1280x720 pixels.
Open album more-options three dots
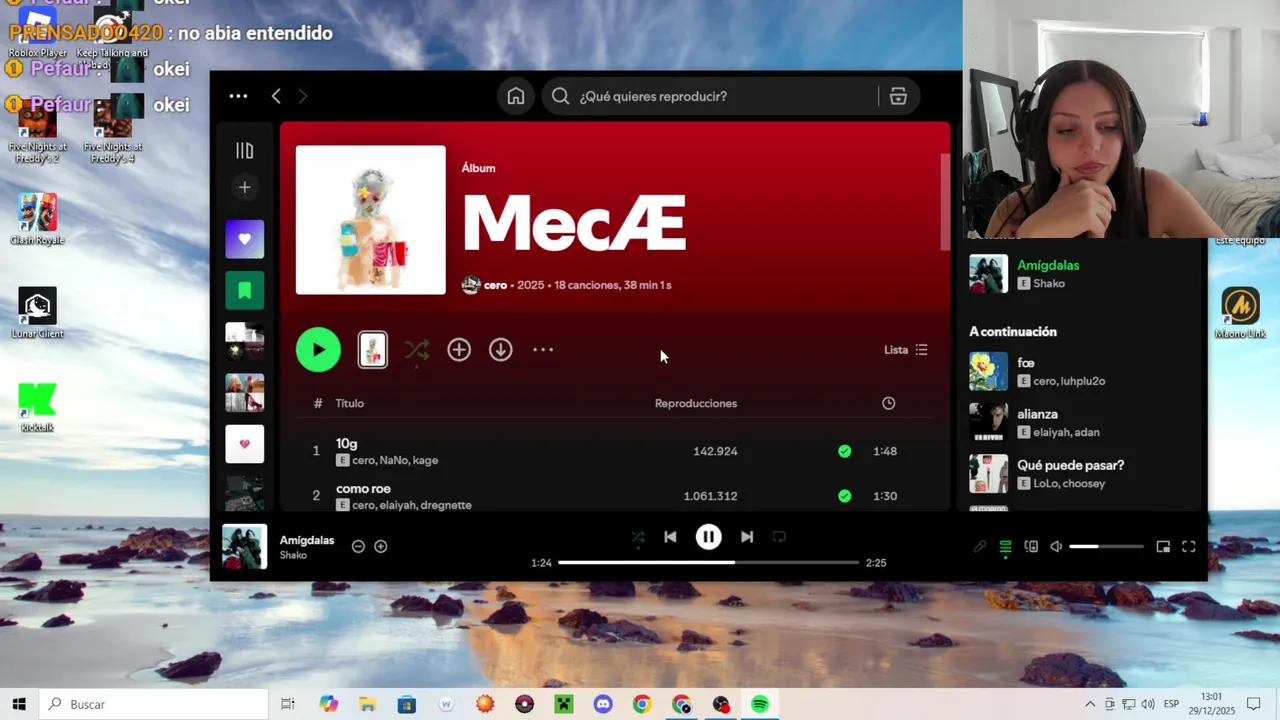(543, 350)
